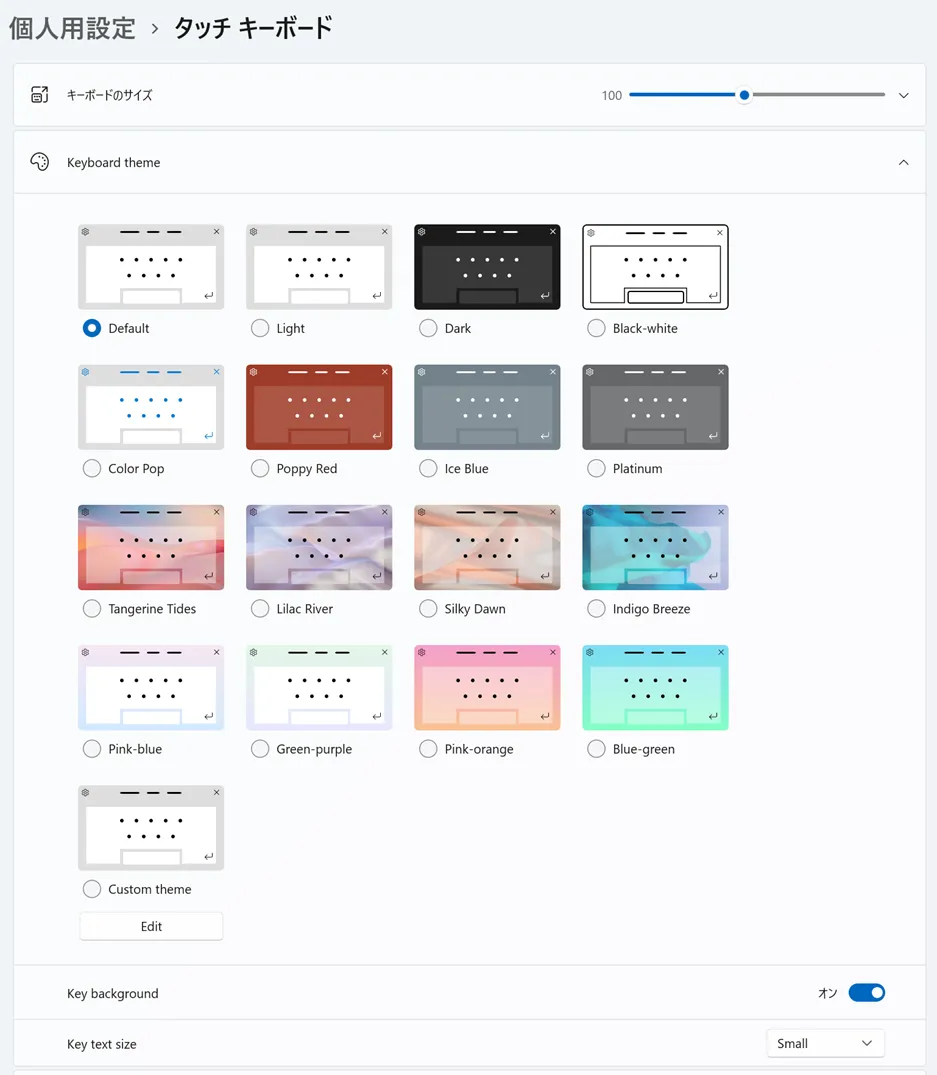Pick the Silky Dawn preview thumbnail
Image resolution: width=937 pixels, height=1075 pixels.
click(x=487, y=547)
